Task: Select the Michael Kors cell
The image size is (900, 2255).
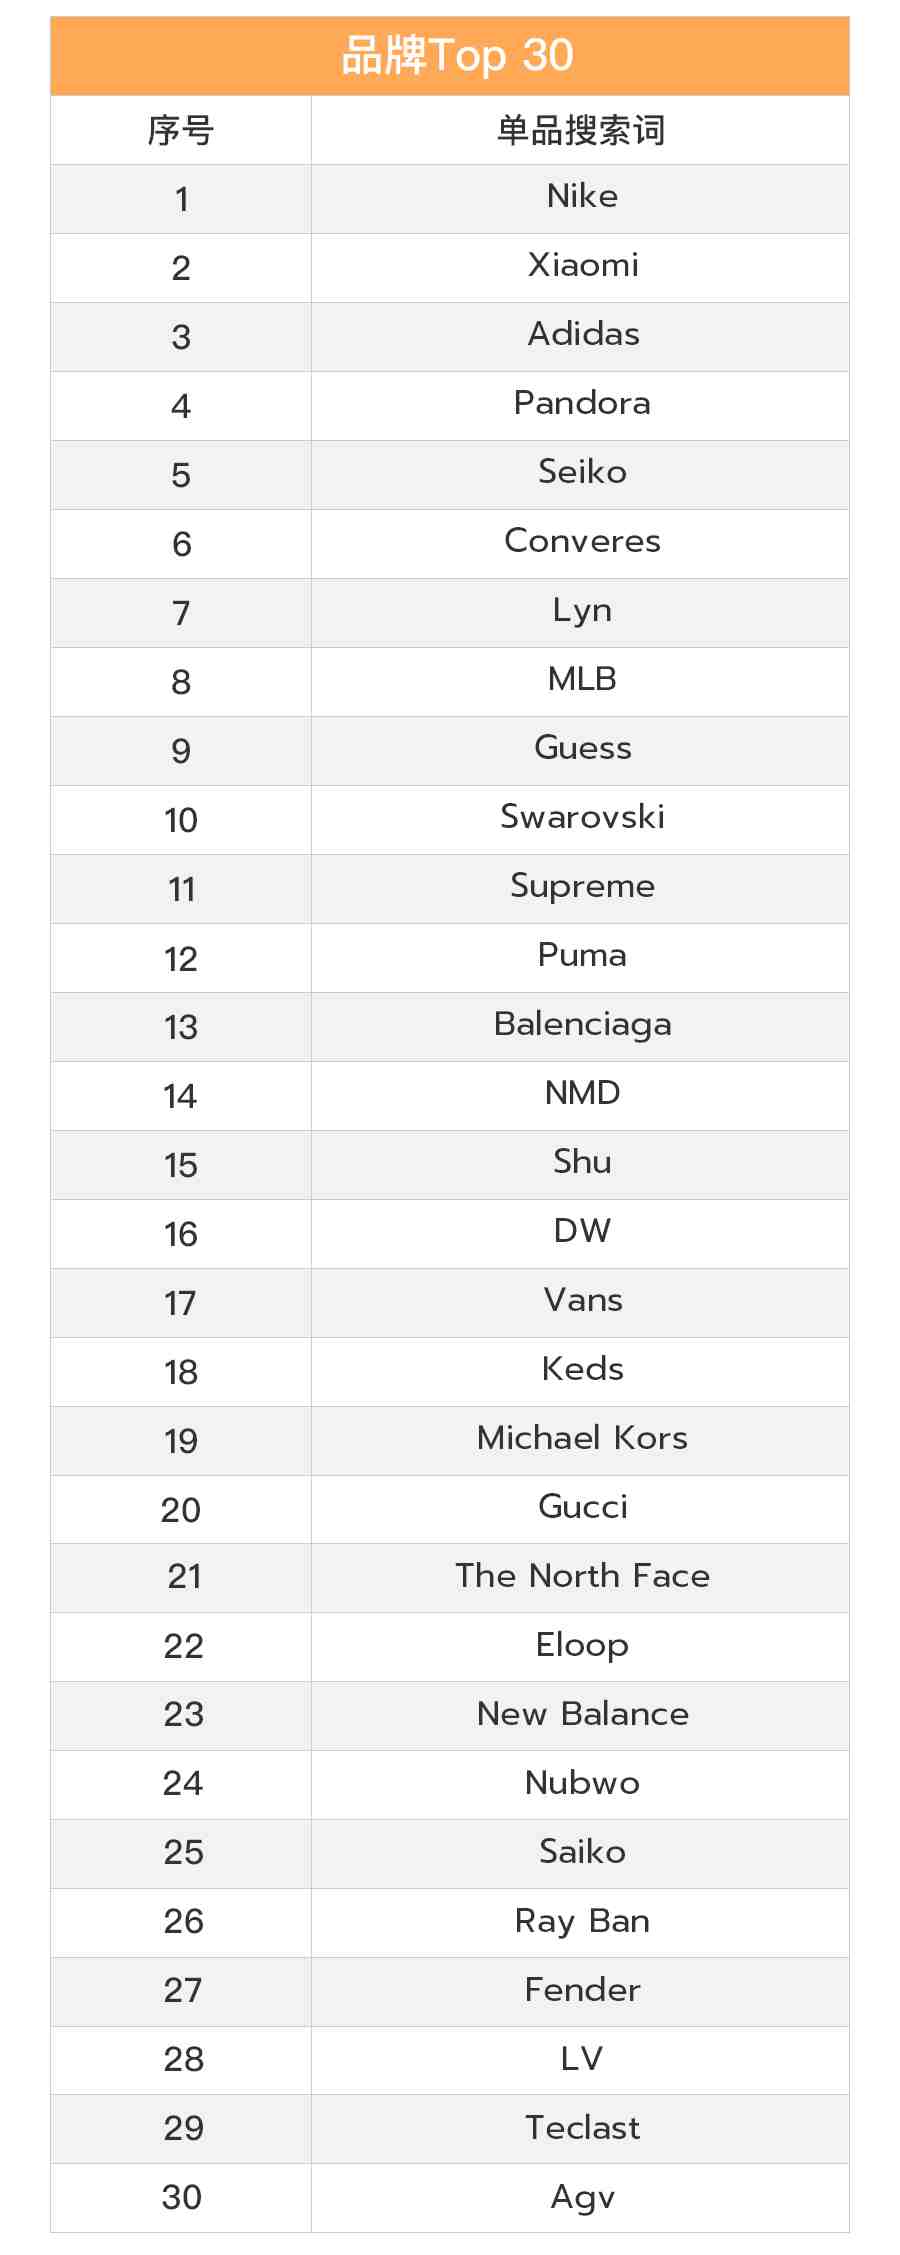Action: point(582,1438)
